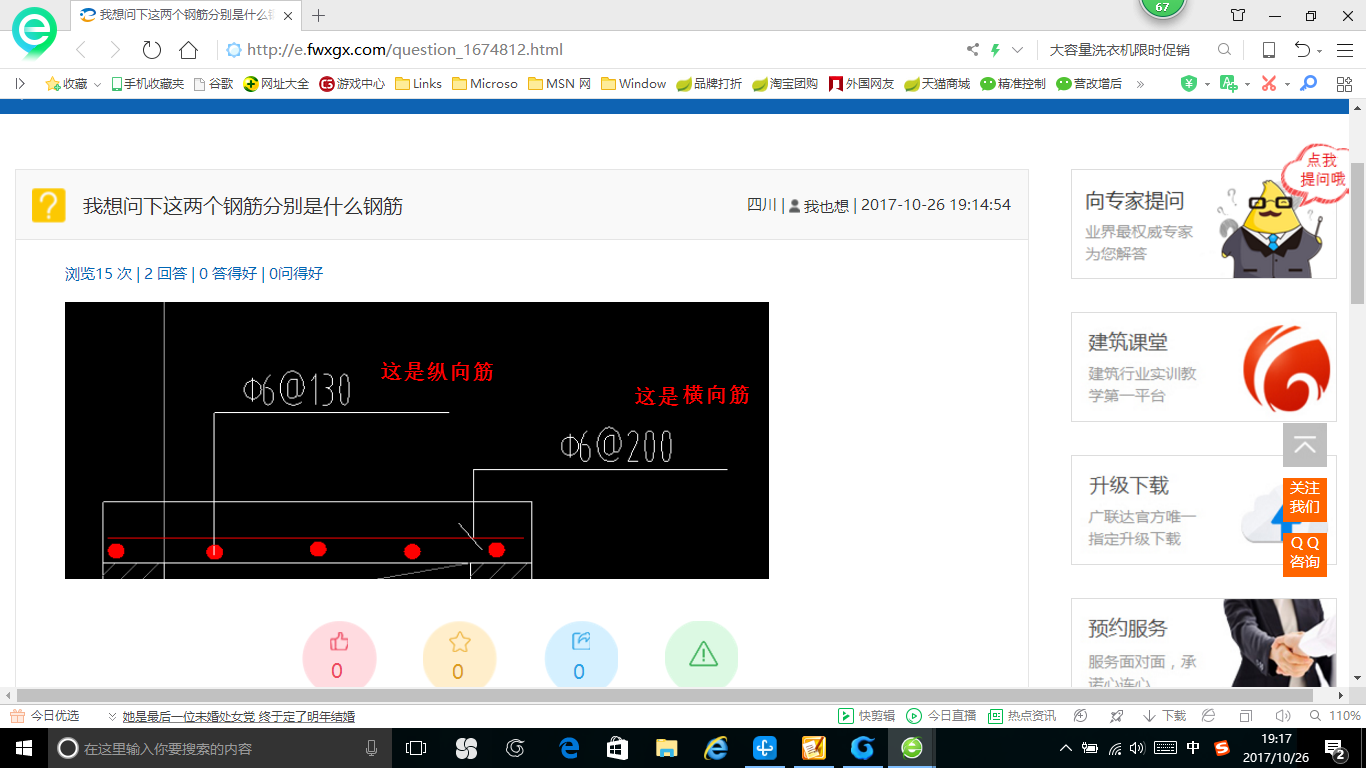This screenshot has width=1366, height=768.
Task: Open 今日优选 in the status bar
Action: tap(44, 716)
